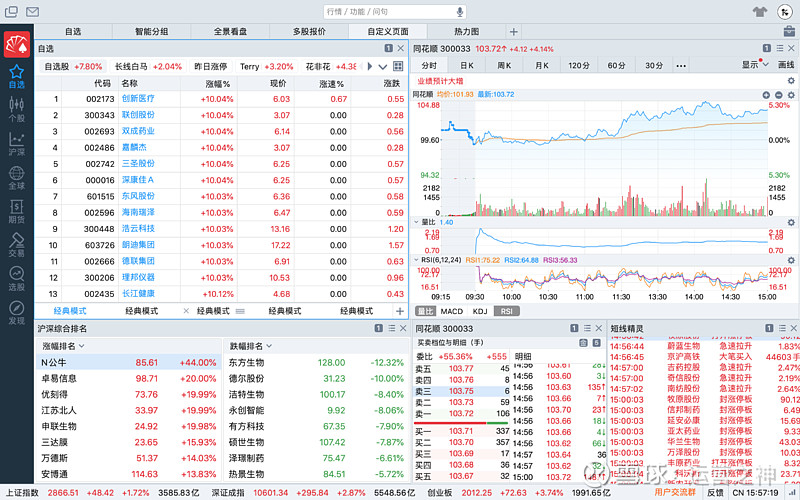Add new page tab with plus icon
This screenshot has height=500, width=800.
tap(513, 32)
